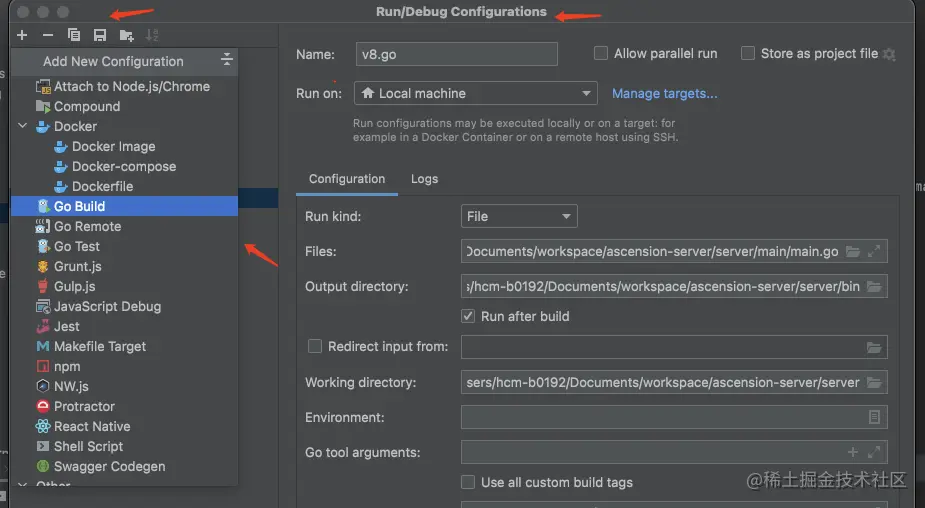Viewport: 925px width, 508px height.
Task: Select the Compound configuration type
Action: pyautogui.click(x=124, y=106)
